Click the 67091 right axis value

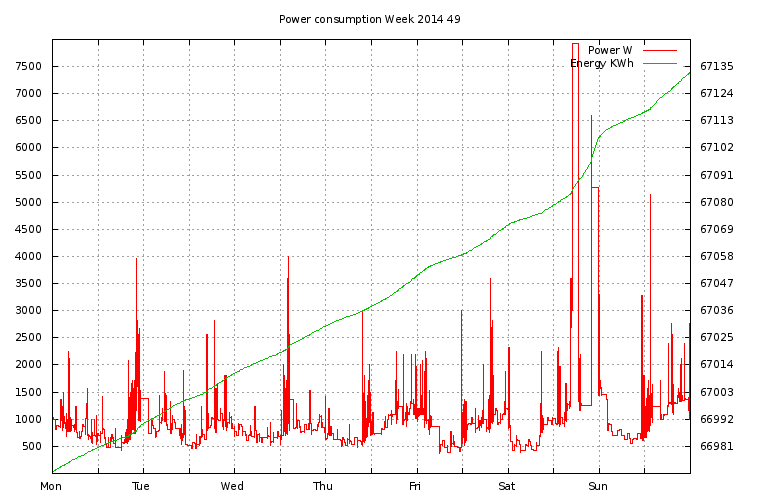point(717,175)
